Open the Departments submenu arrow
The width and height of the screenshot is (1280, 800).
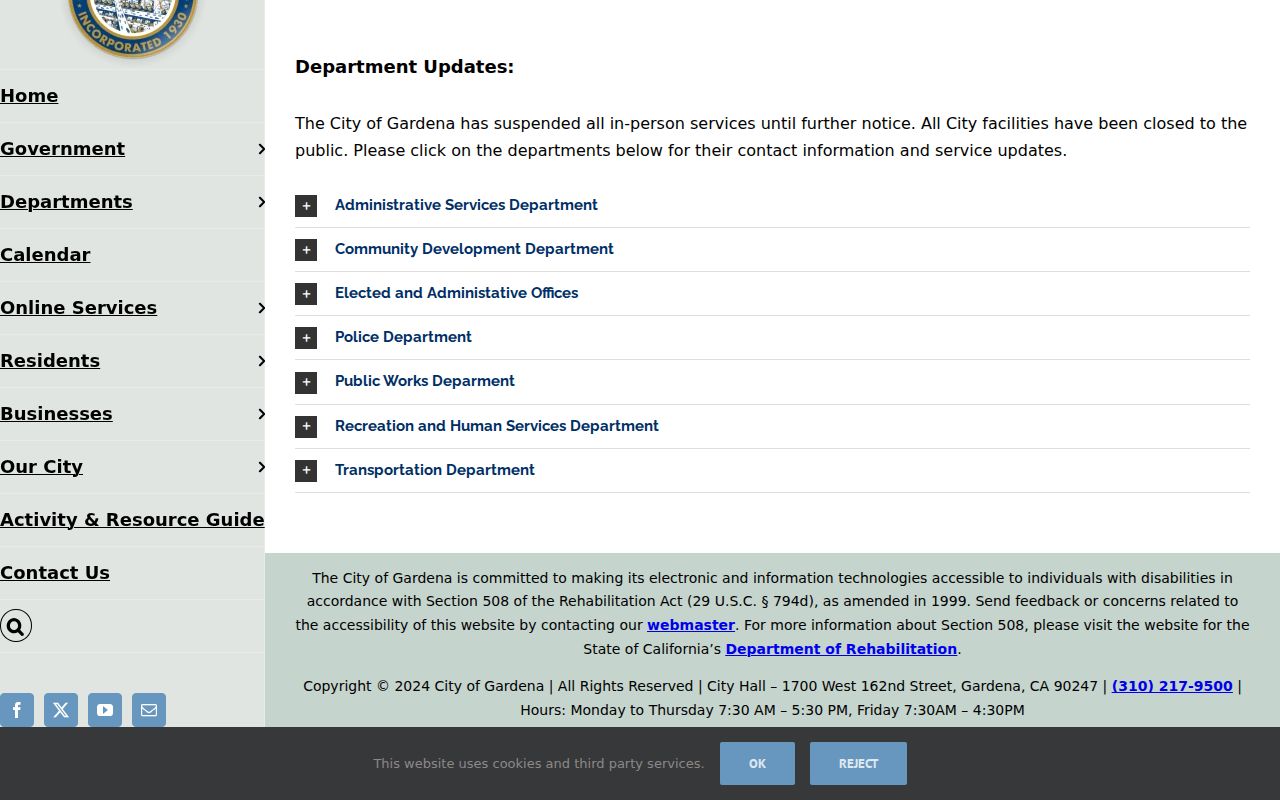261,202
